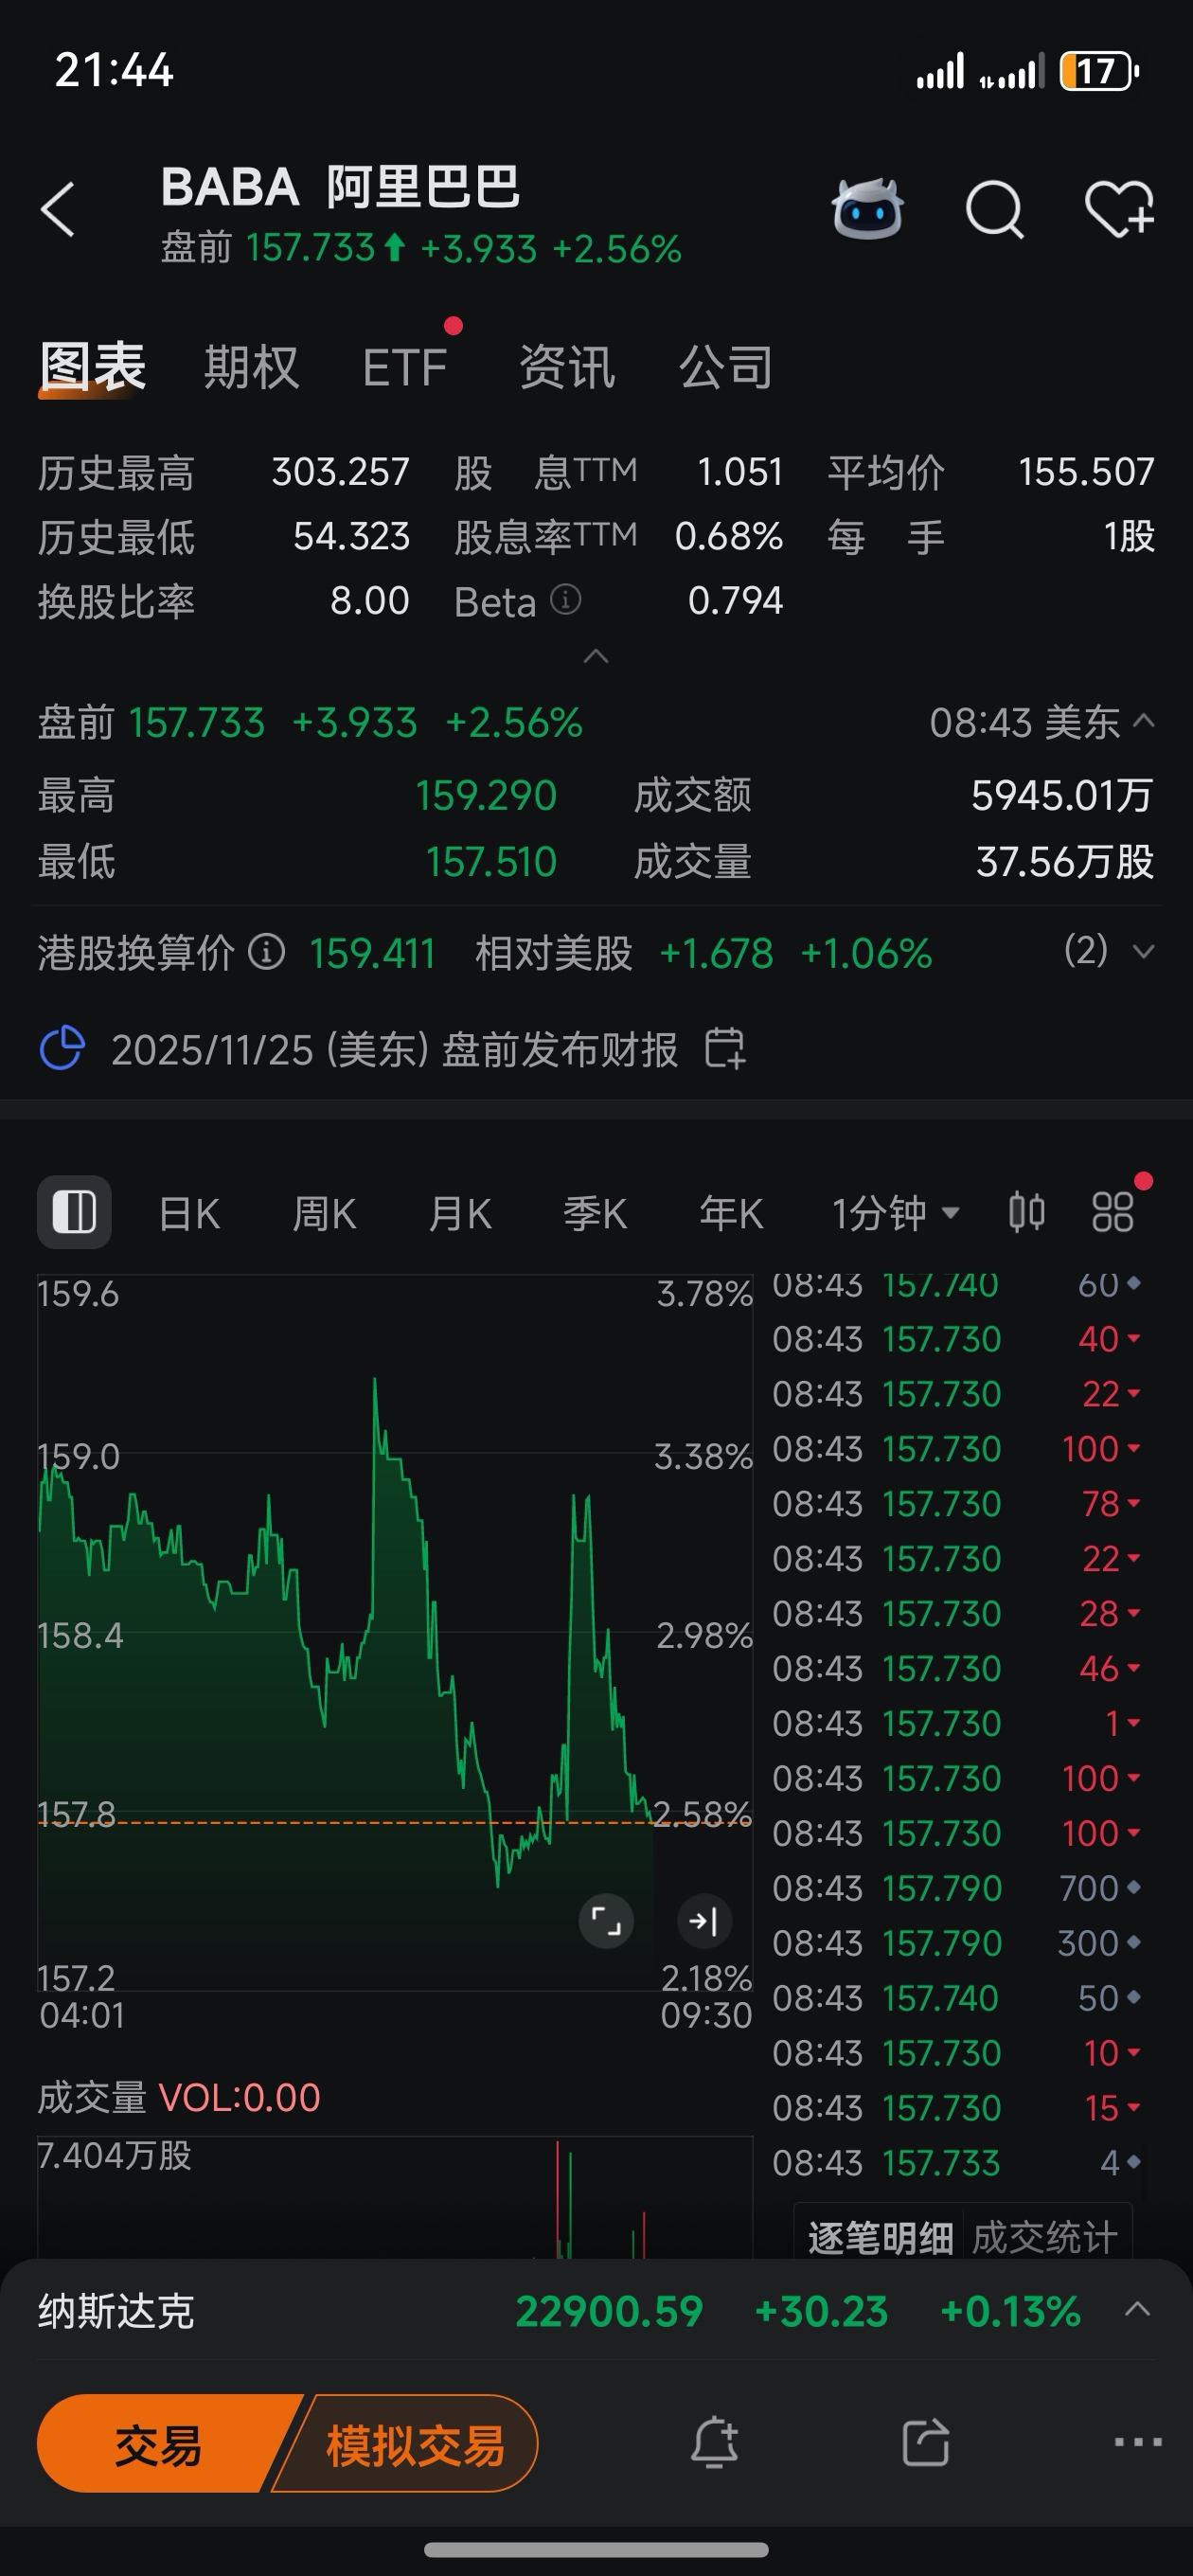Select the 日K chart period
The width and height of the screenshot is (1193, 2576).
[189, 1213]
